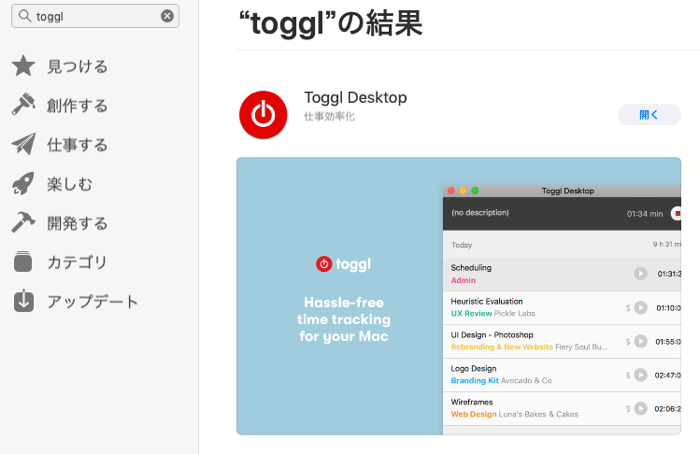Image resolution: width=700 pixels, height=454 pixels.
Task: Click the "Scheduling" entry text
Action: coord(471,268)
